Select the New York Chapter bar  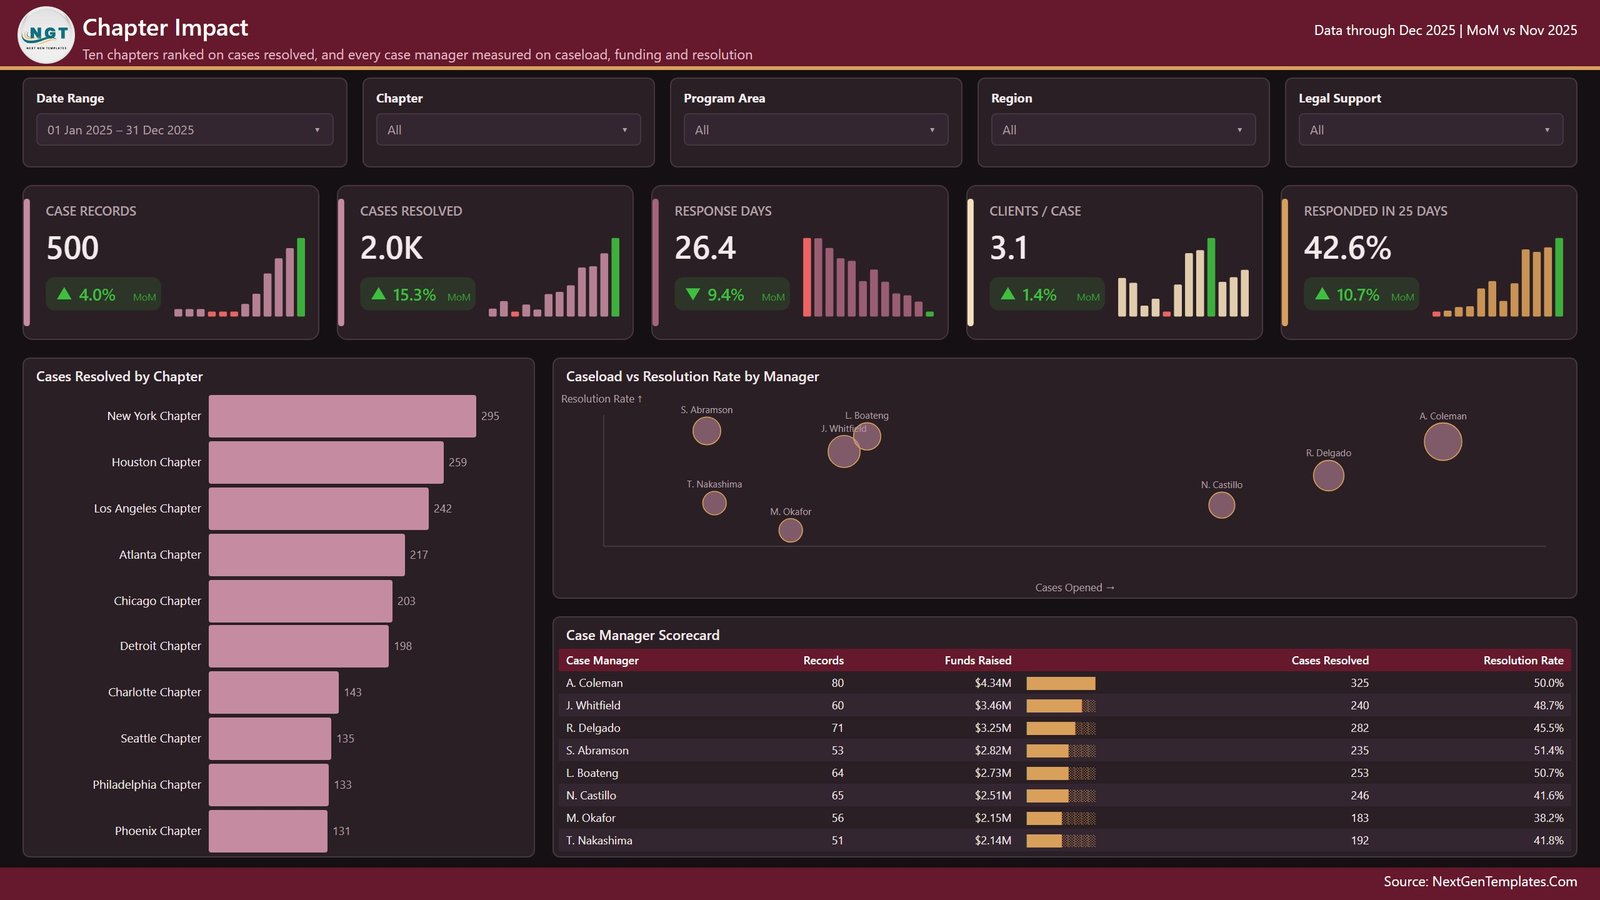tap(342, 416)
